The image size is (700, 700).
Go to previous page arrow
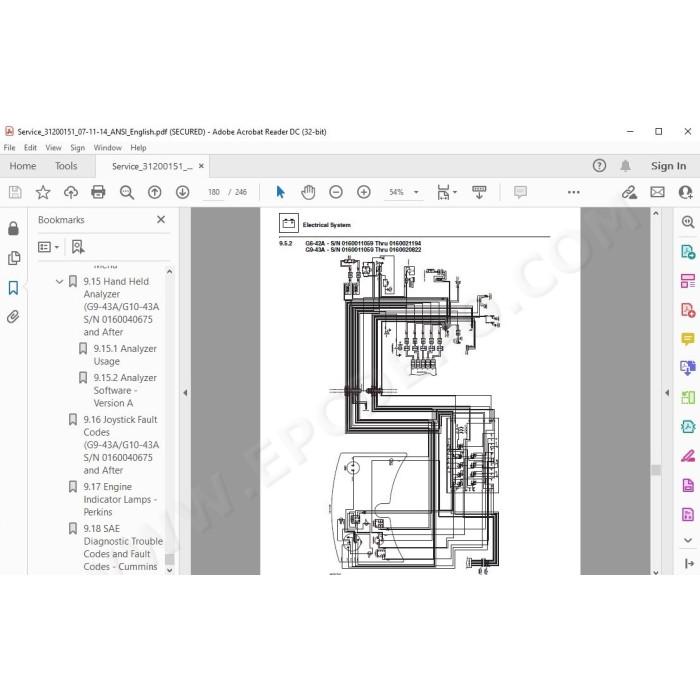pyautogui.click(x=154, y=192)
